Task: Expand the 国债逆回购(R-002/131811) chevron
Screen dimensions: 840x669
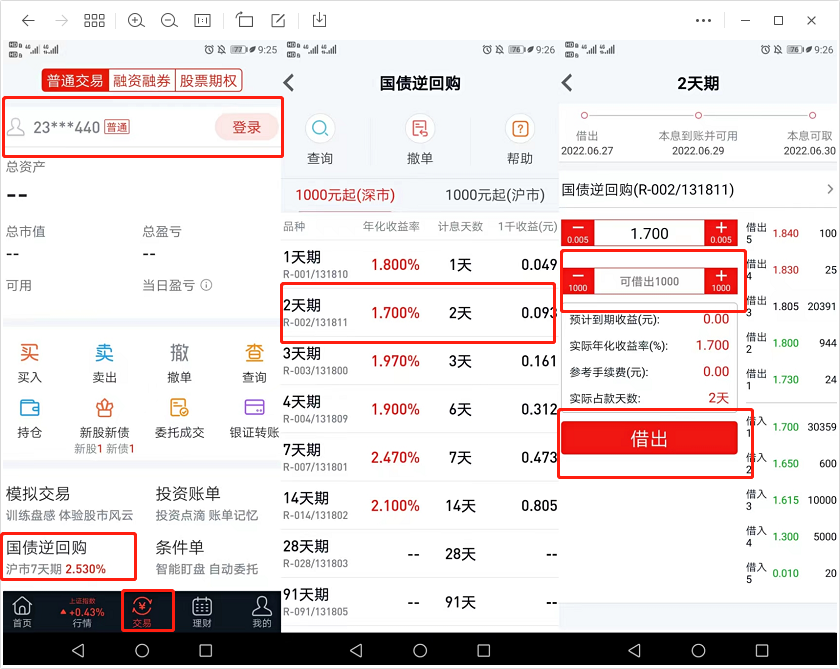Action: tap(829, 189)
